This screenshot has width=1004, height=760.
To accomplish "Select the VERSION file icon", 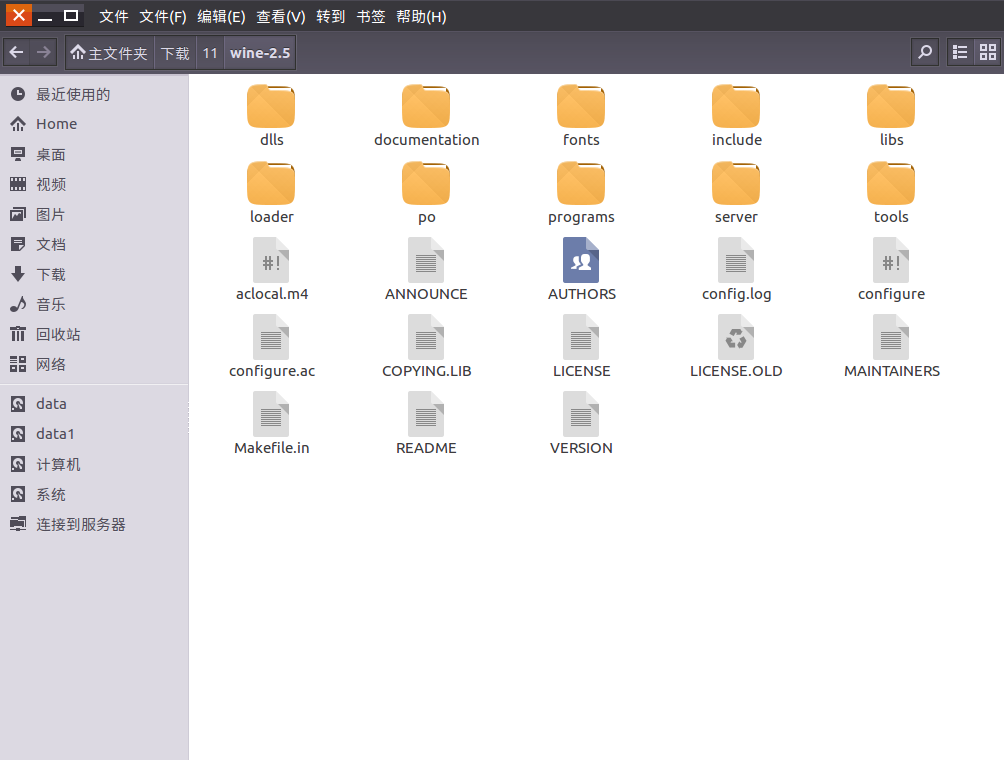I will click(x=581, y=414).
